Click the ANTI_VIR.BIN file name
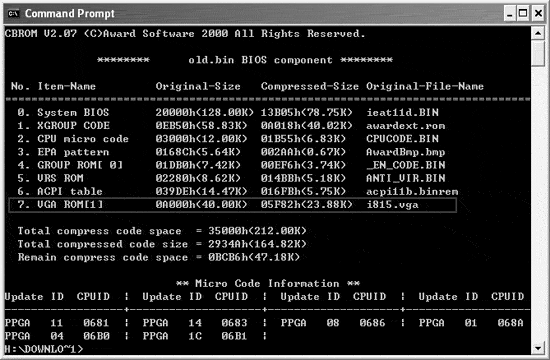The width and height of the screenshot is (550, 360). coord(405,178)
